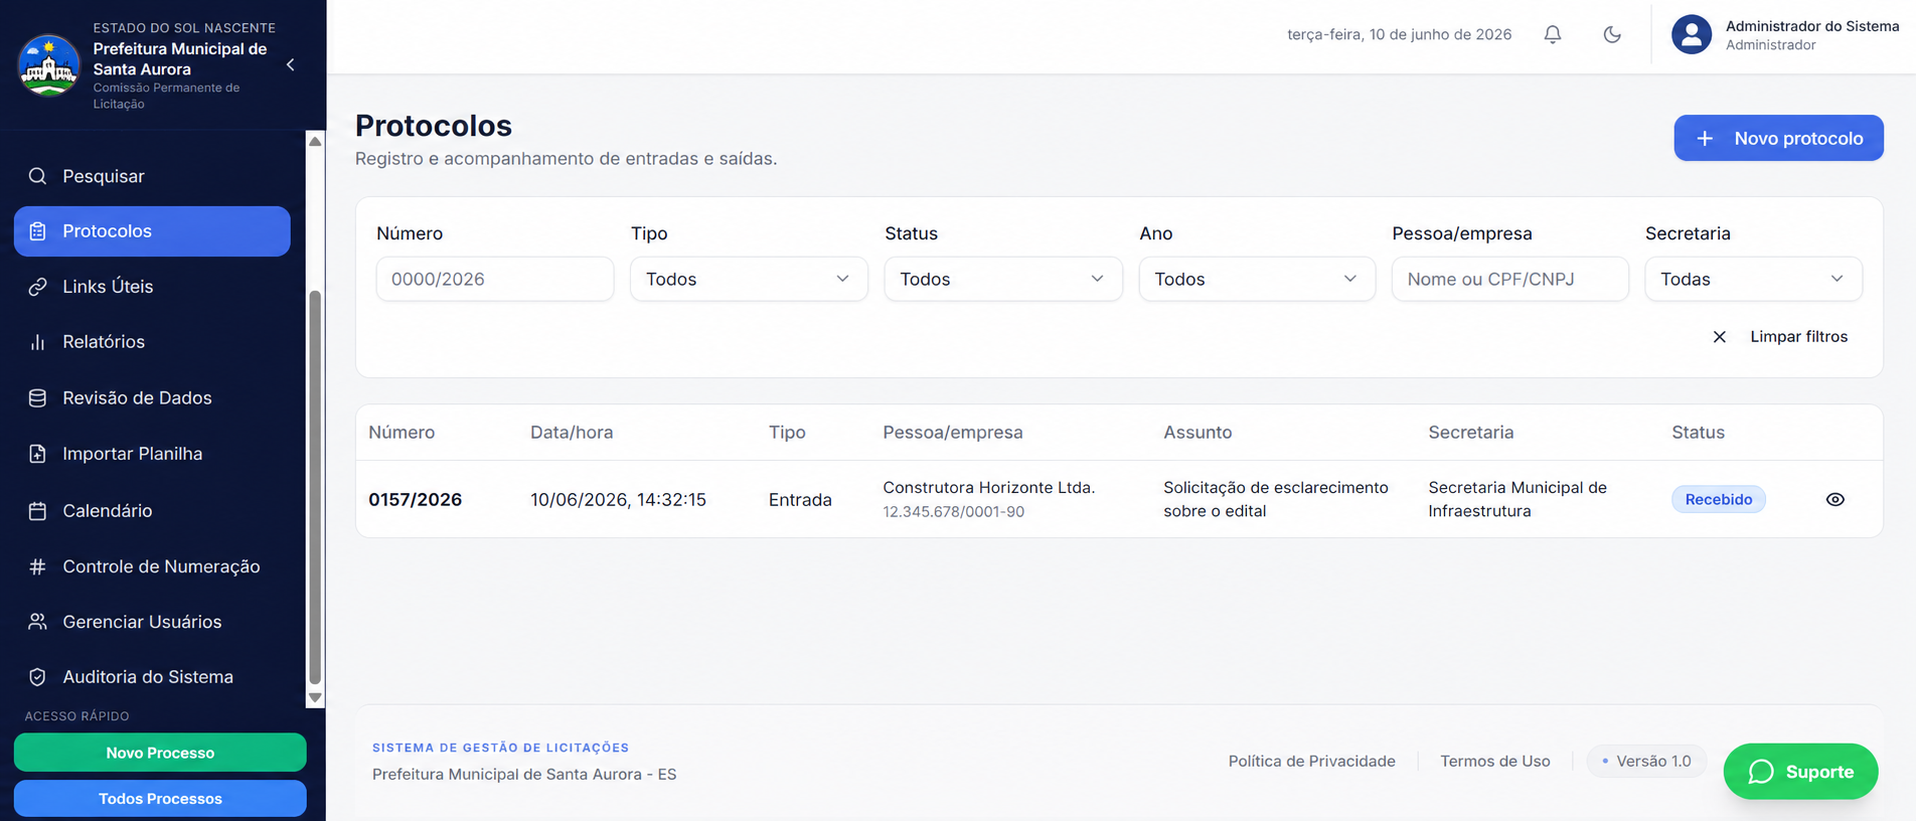Image resolution: width=1916 pixels, height=821 pixels.
Task: Click the plus icon in Novo protocolo
Action: click(1705, 138)
